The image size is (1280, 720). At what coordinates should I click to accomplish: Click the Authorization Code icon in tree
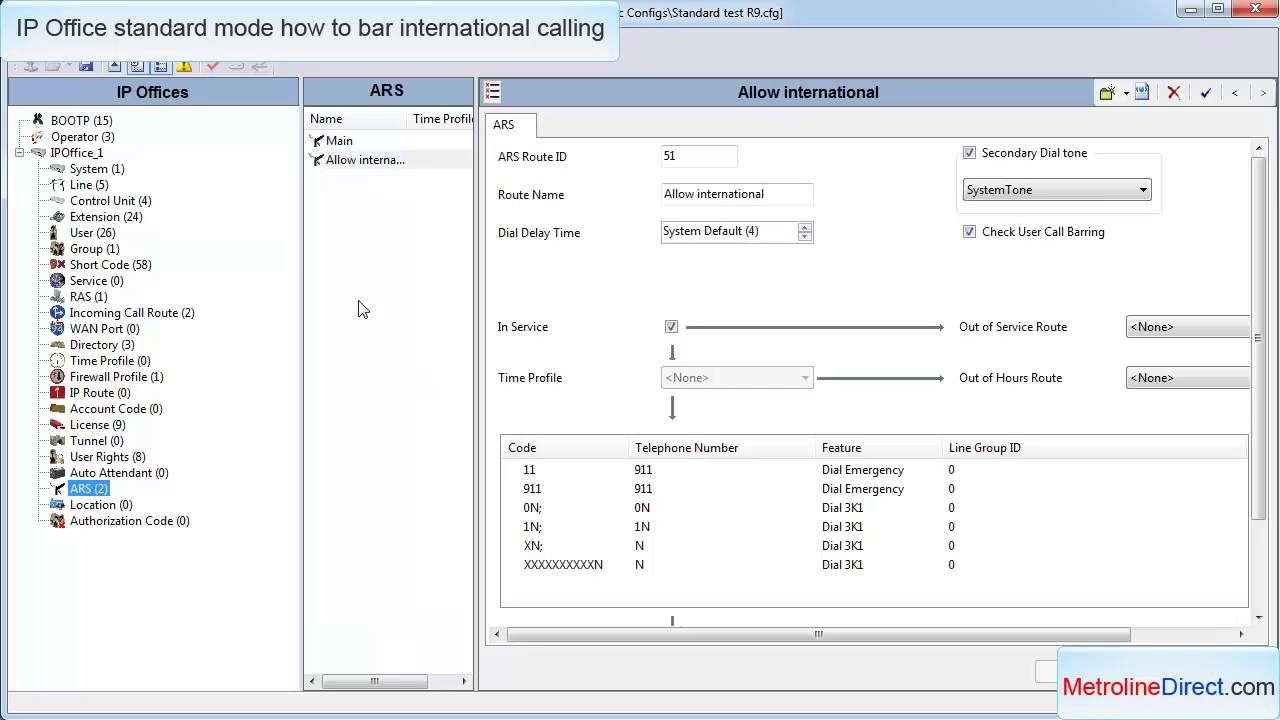[x=57, y=521]
